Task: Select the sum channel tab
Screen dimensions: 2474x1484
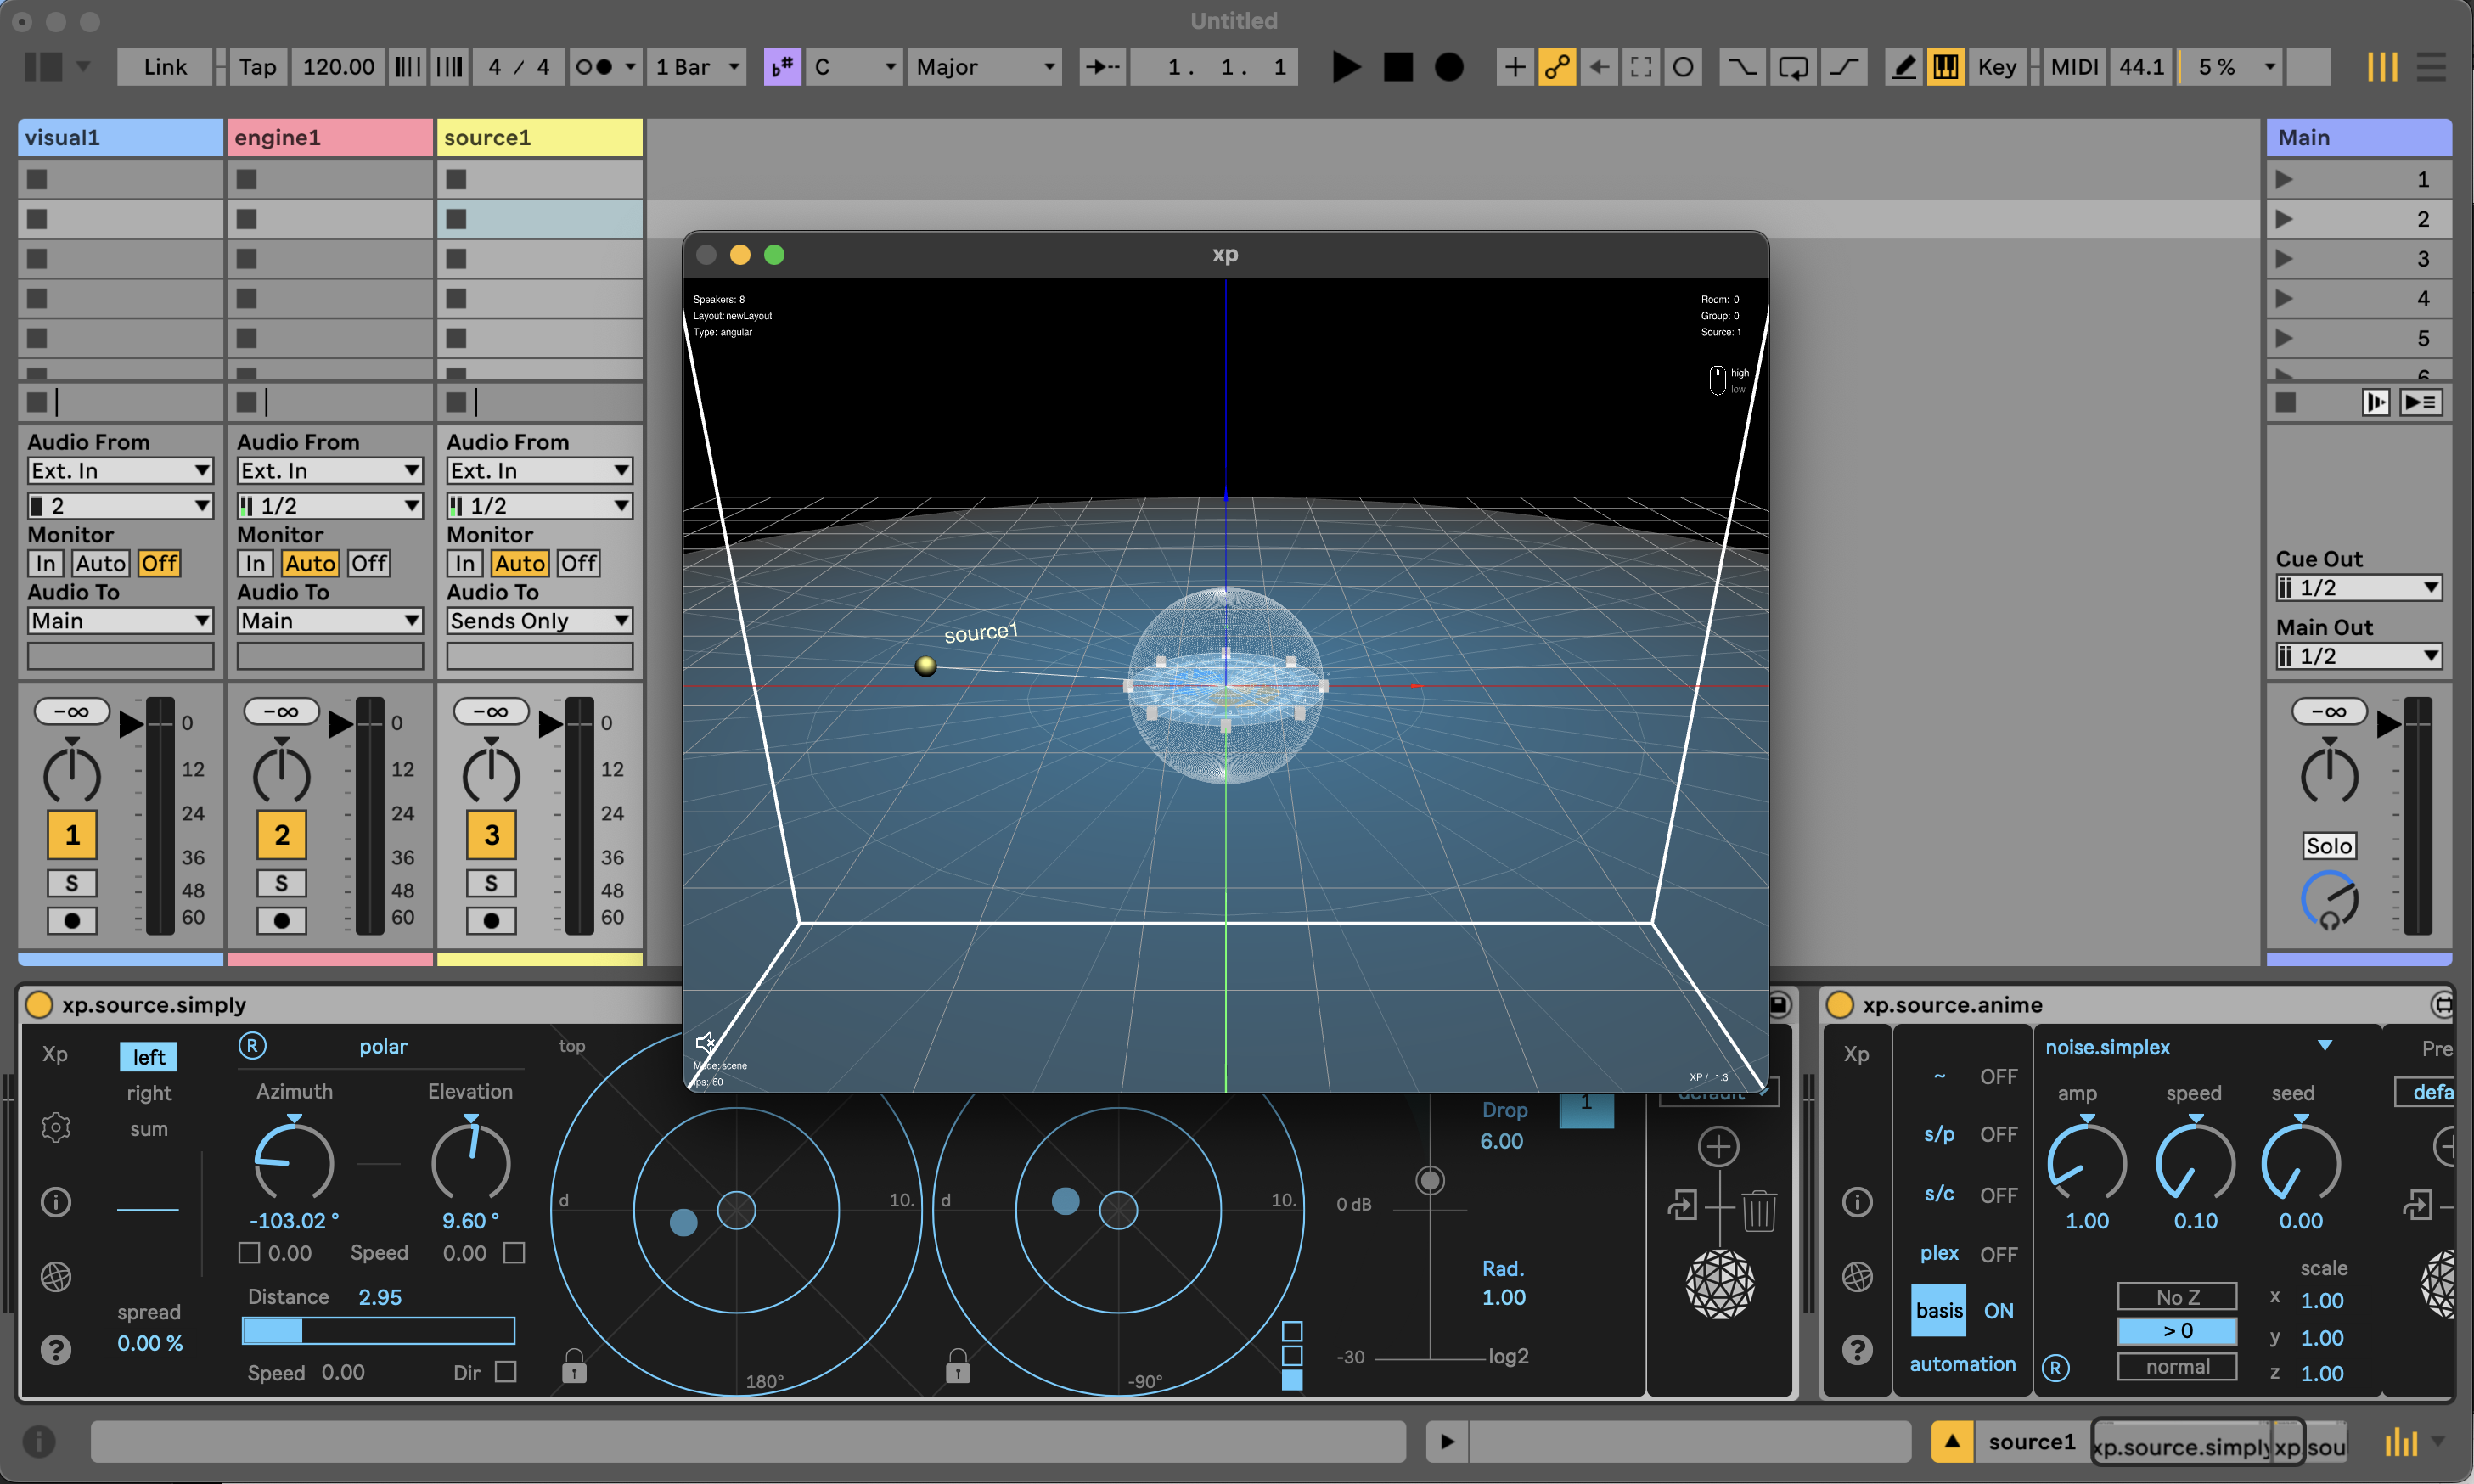Action: [x=149, y=1129]
